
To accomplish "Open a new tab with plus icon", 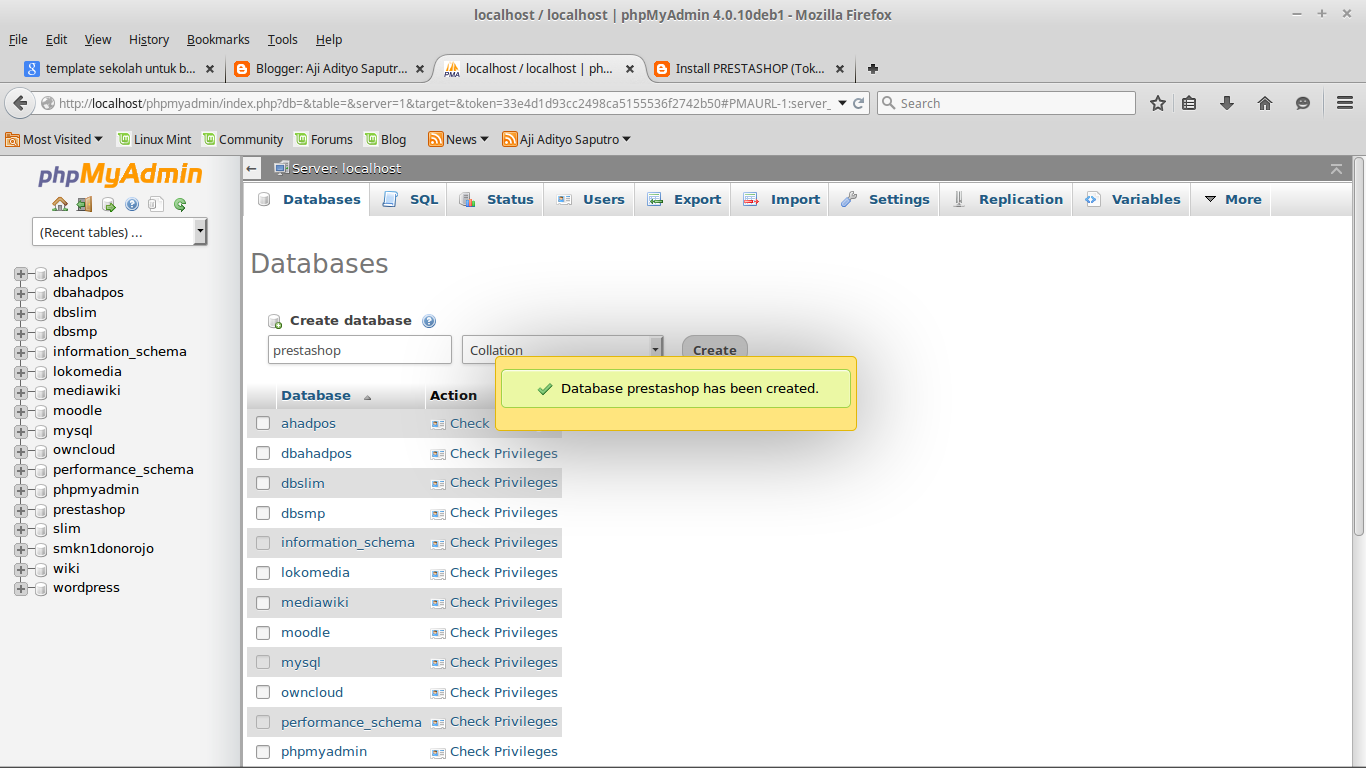I will coord(873,69).
